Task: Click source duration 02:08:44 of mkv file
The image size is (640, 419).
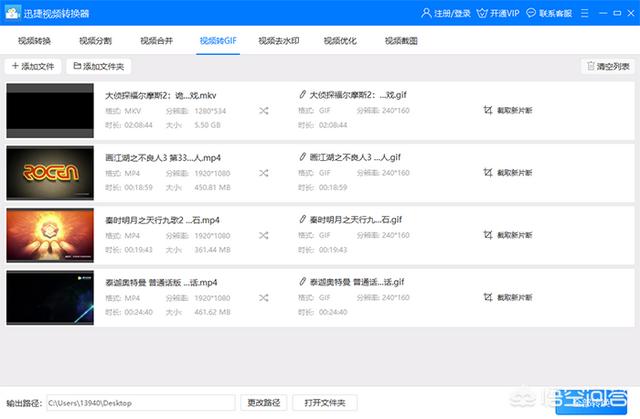Action: (138, 125)
